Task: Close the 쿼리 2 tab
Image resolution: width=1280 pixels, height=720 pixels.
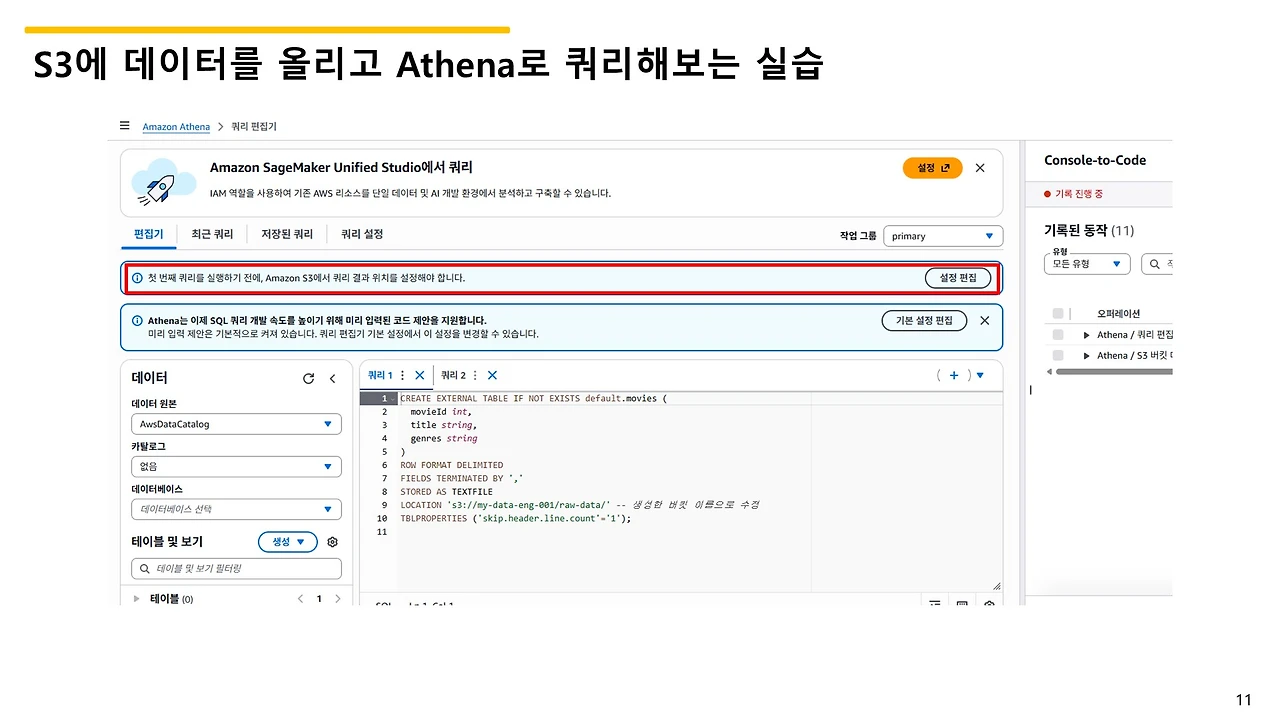Action: (x=492, y=375)
